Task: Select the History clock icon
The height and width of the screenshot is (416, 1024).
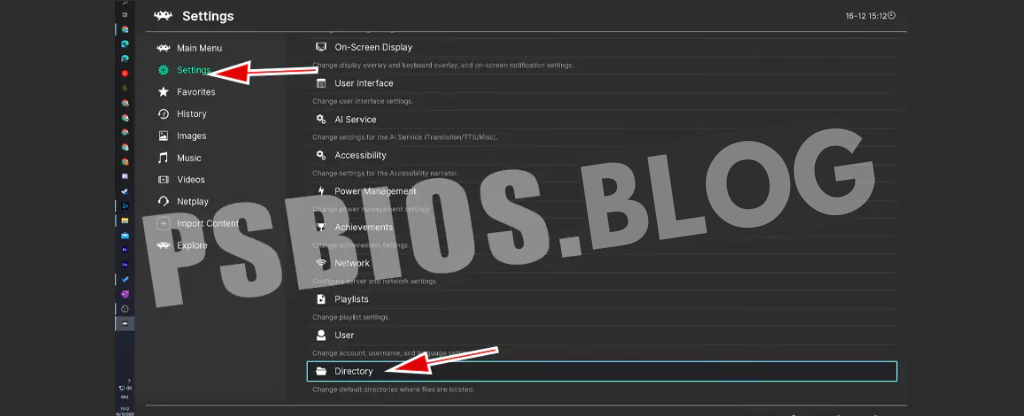Action: coord(164,114)
